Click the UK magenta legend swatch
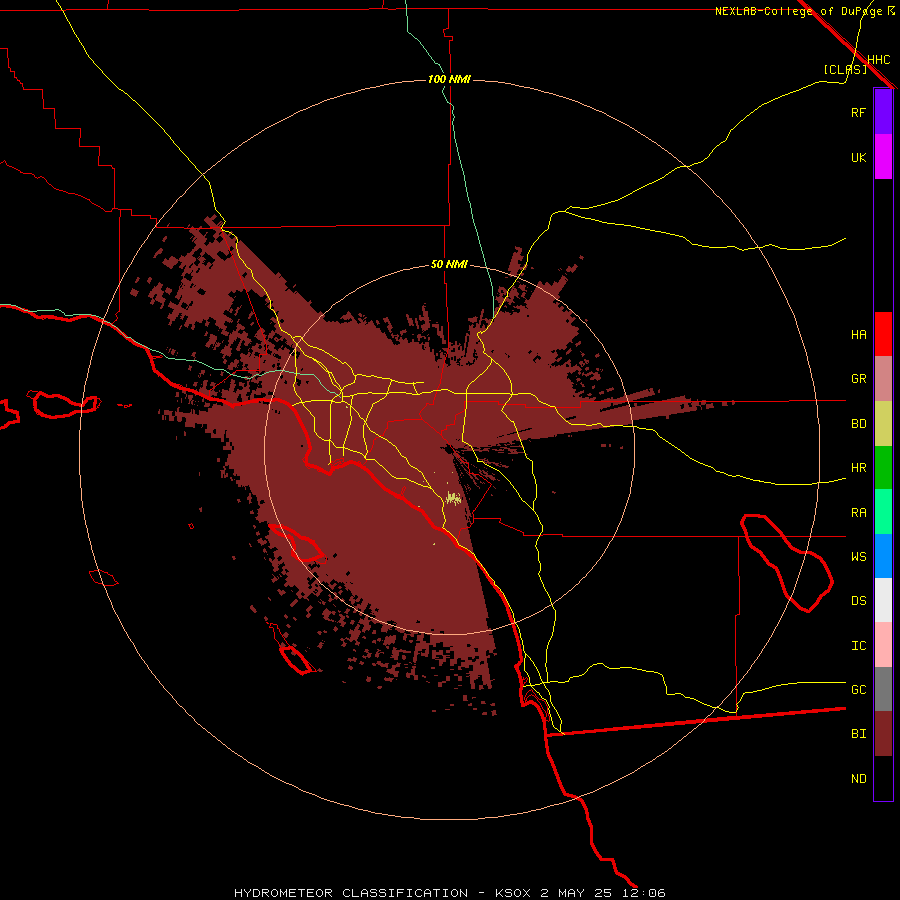Screen dimensions: 900x900 point(883,157)
